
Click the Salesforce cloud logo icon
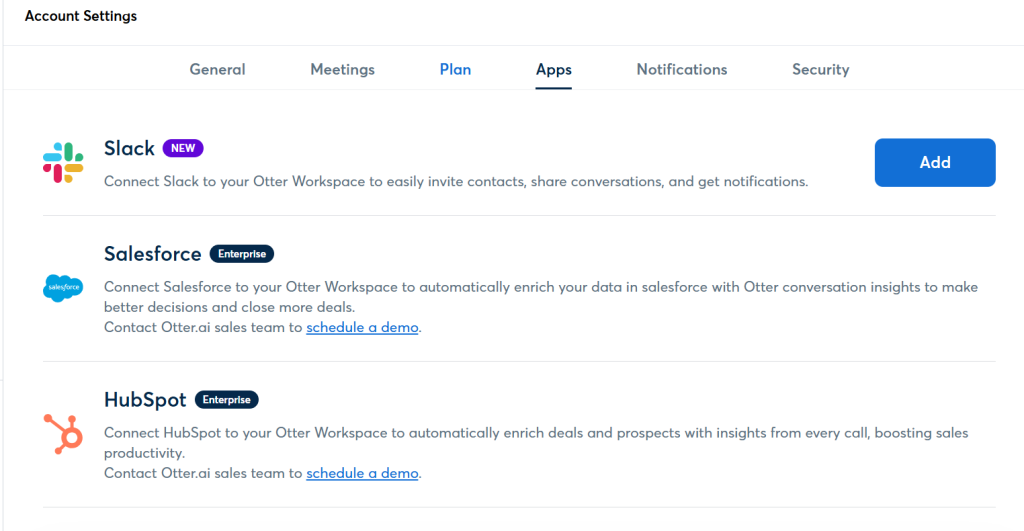click(63, 288)
